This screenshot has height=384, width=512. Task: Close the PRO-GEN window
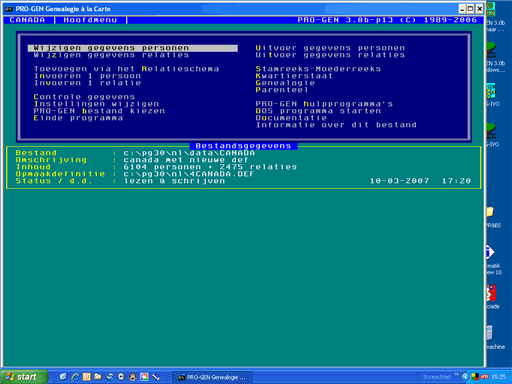[x=479, y=9]
